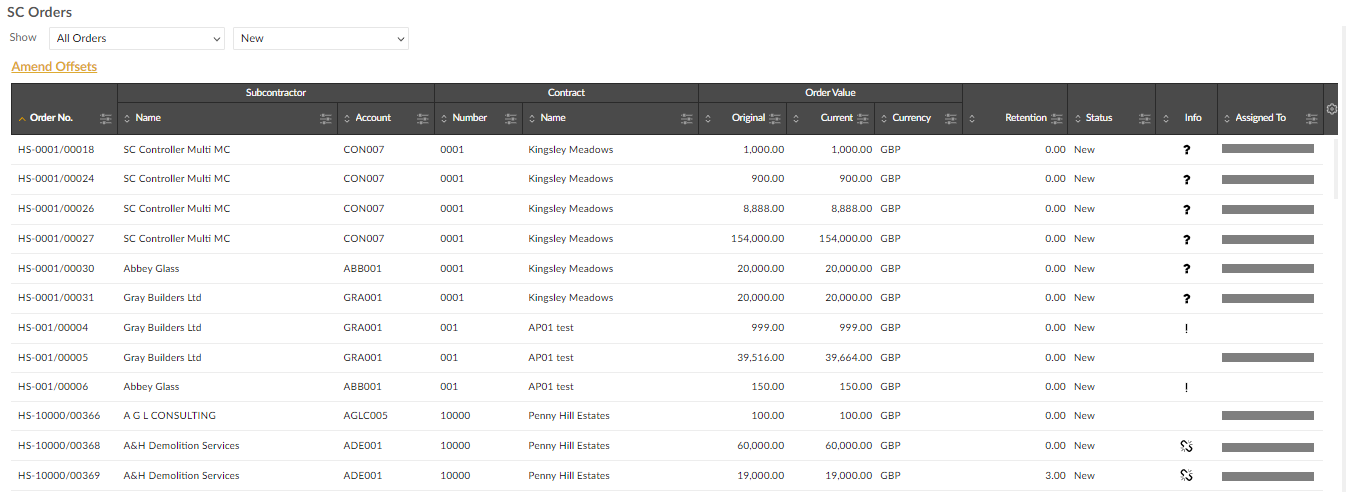Click the Assigned To column filter icon
1350x492 pixels.
tap(1312, 118)
